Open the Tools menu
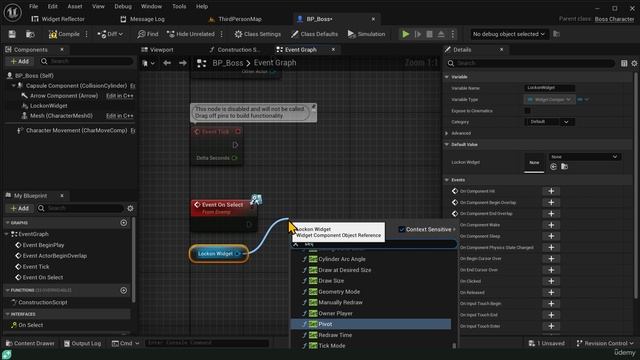This screenshot has width=640, height=360. point(179,7)
